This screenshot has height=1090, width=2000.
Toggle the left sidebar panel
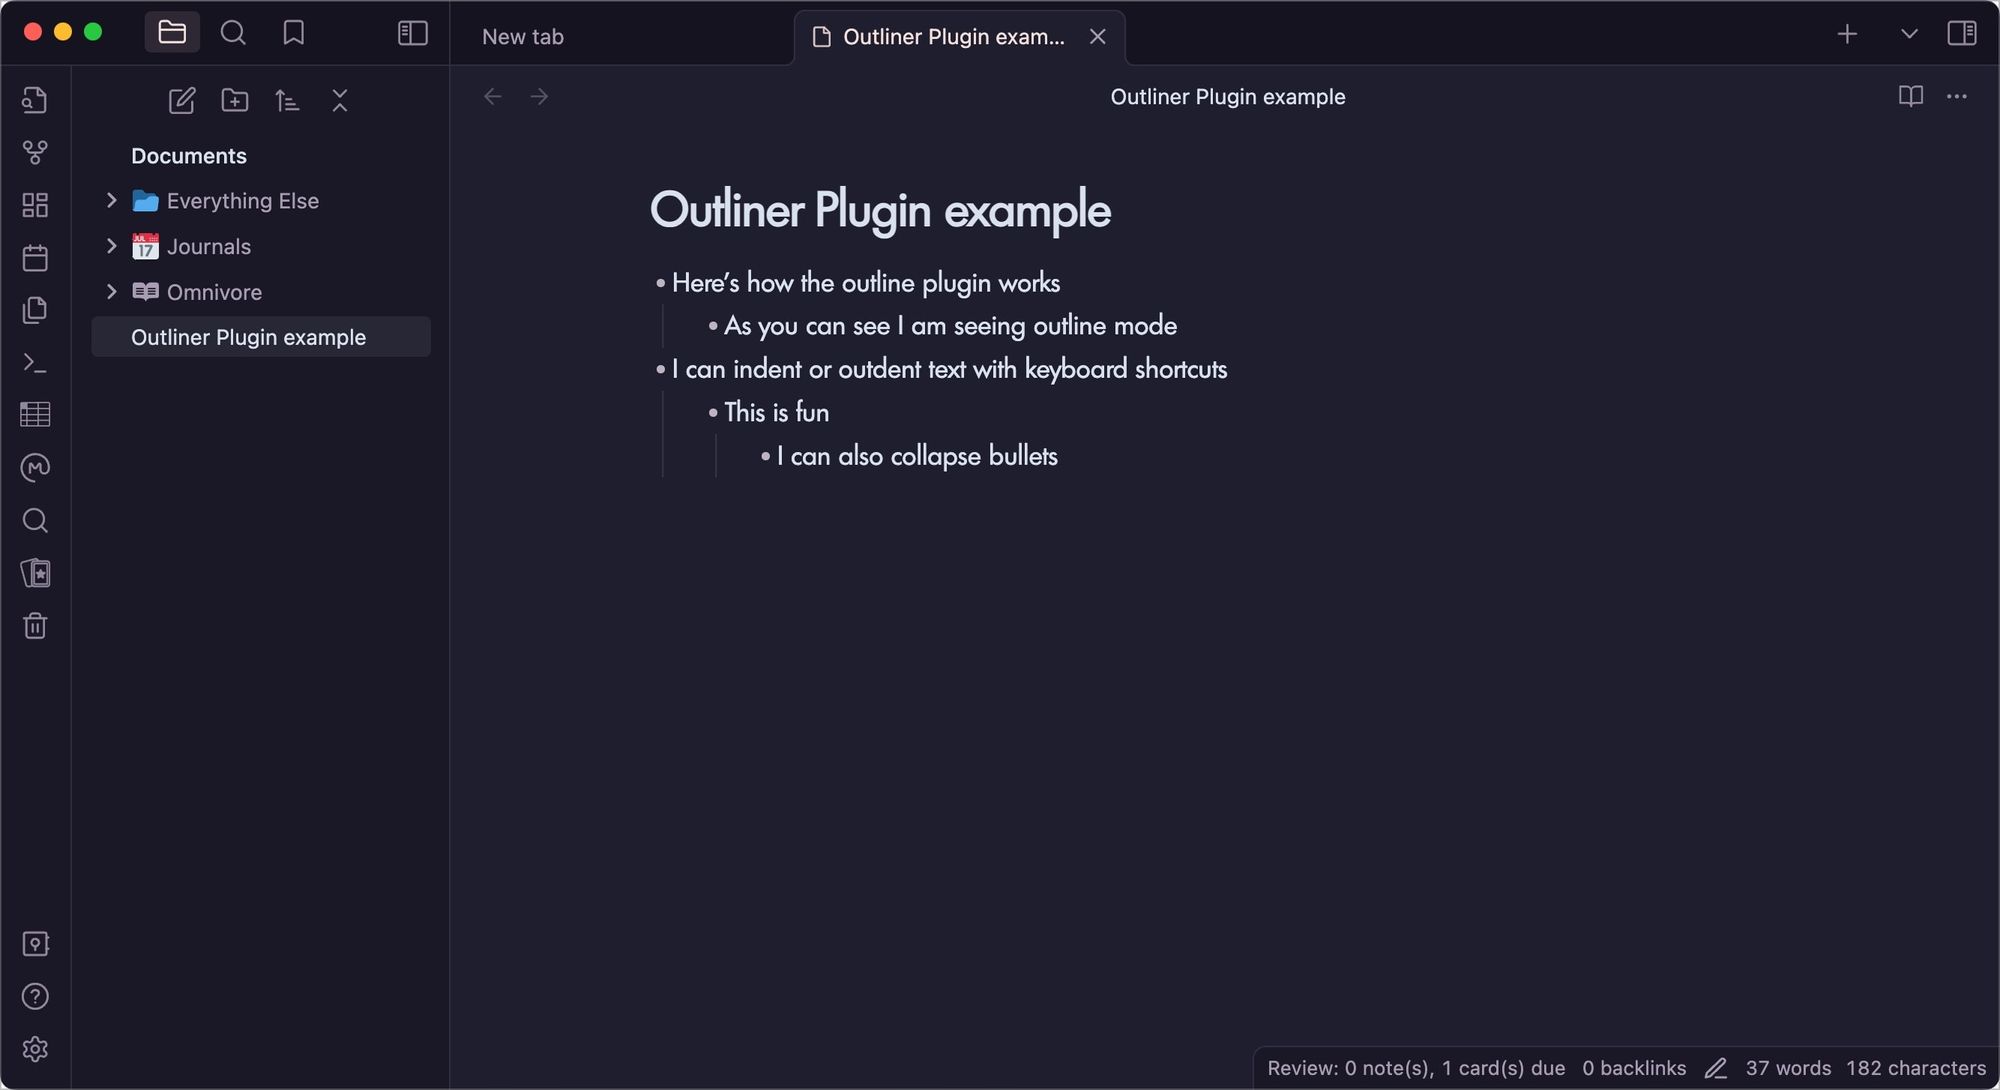click(412, 32)
